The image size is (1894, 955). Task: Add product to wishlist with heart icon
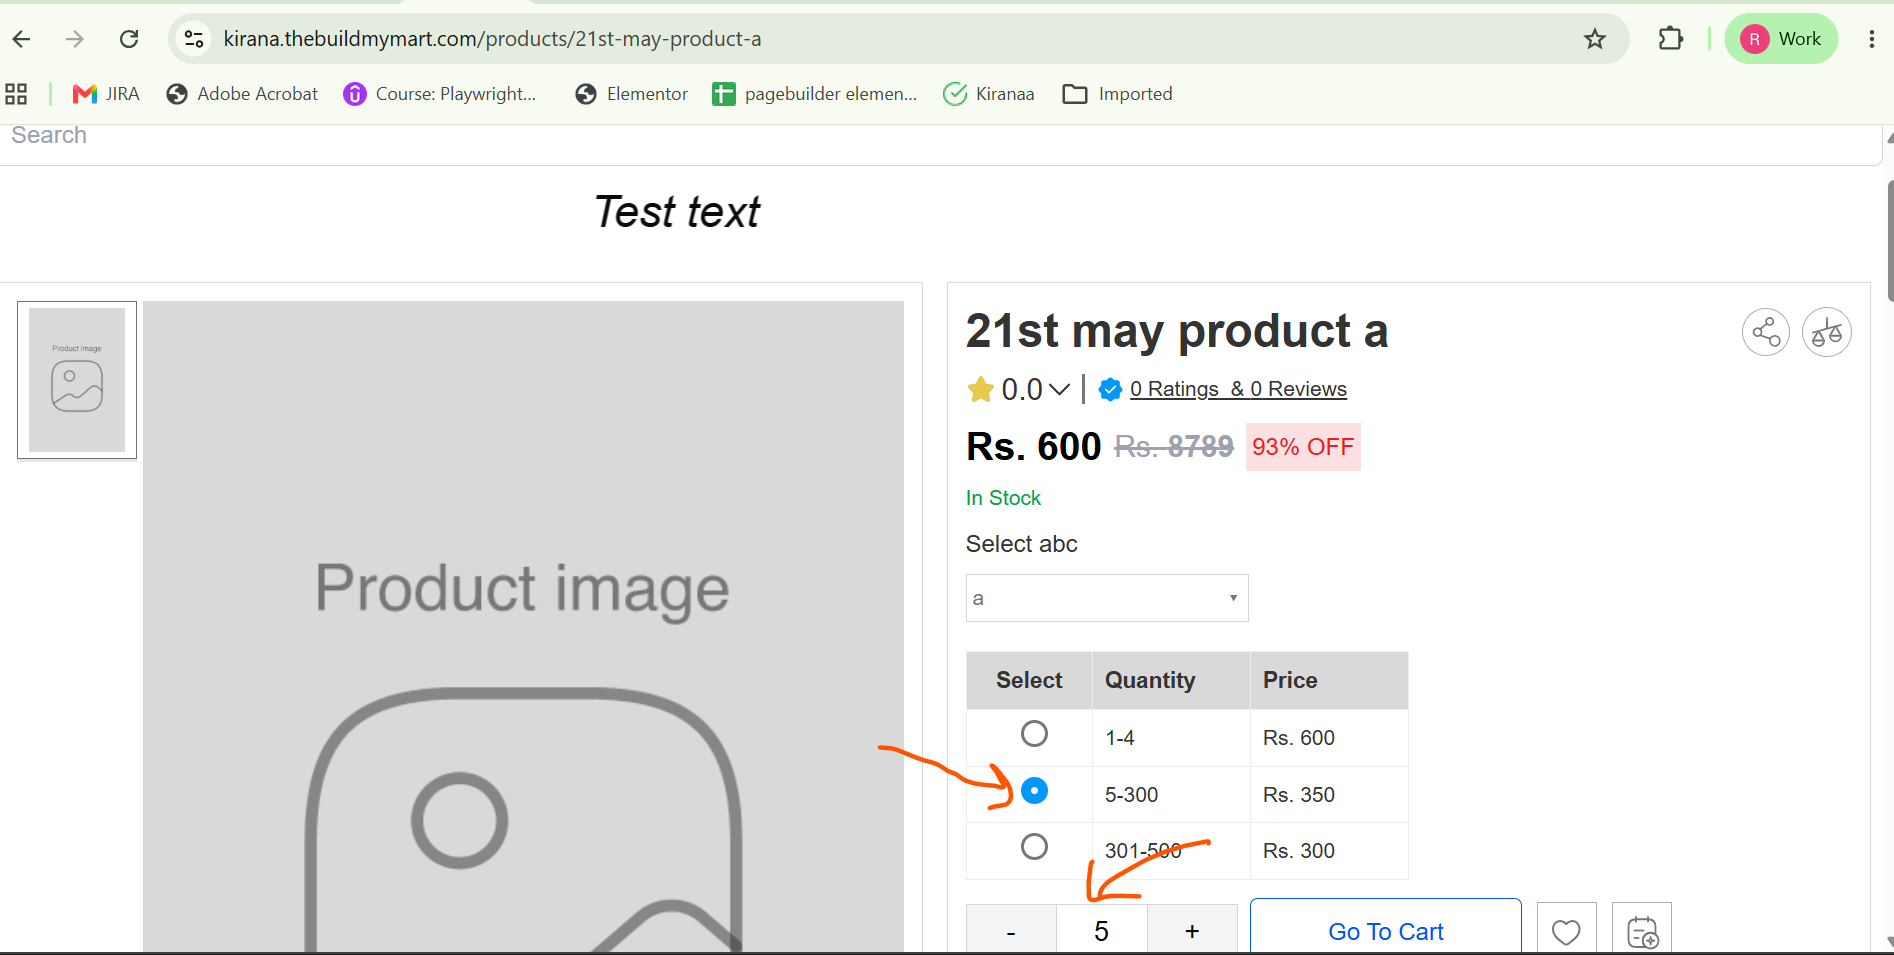[1566, 929]
